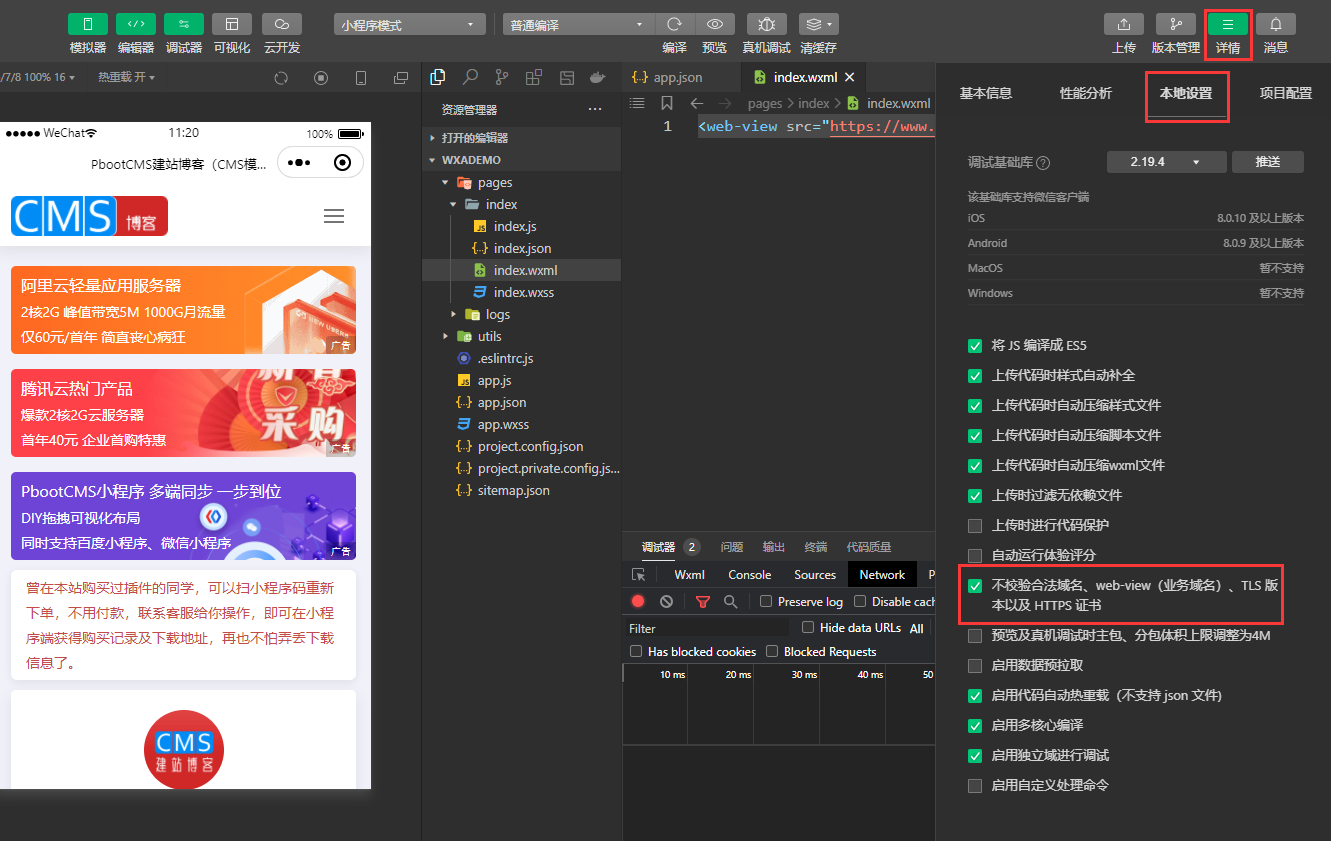Enable 上传时进行代码保护 option
The image size is (1331, 841).
pos(975,525)
